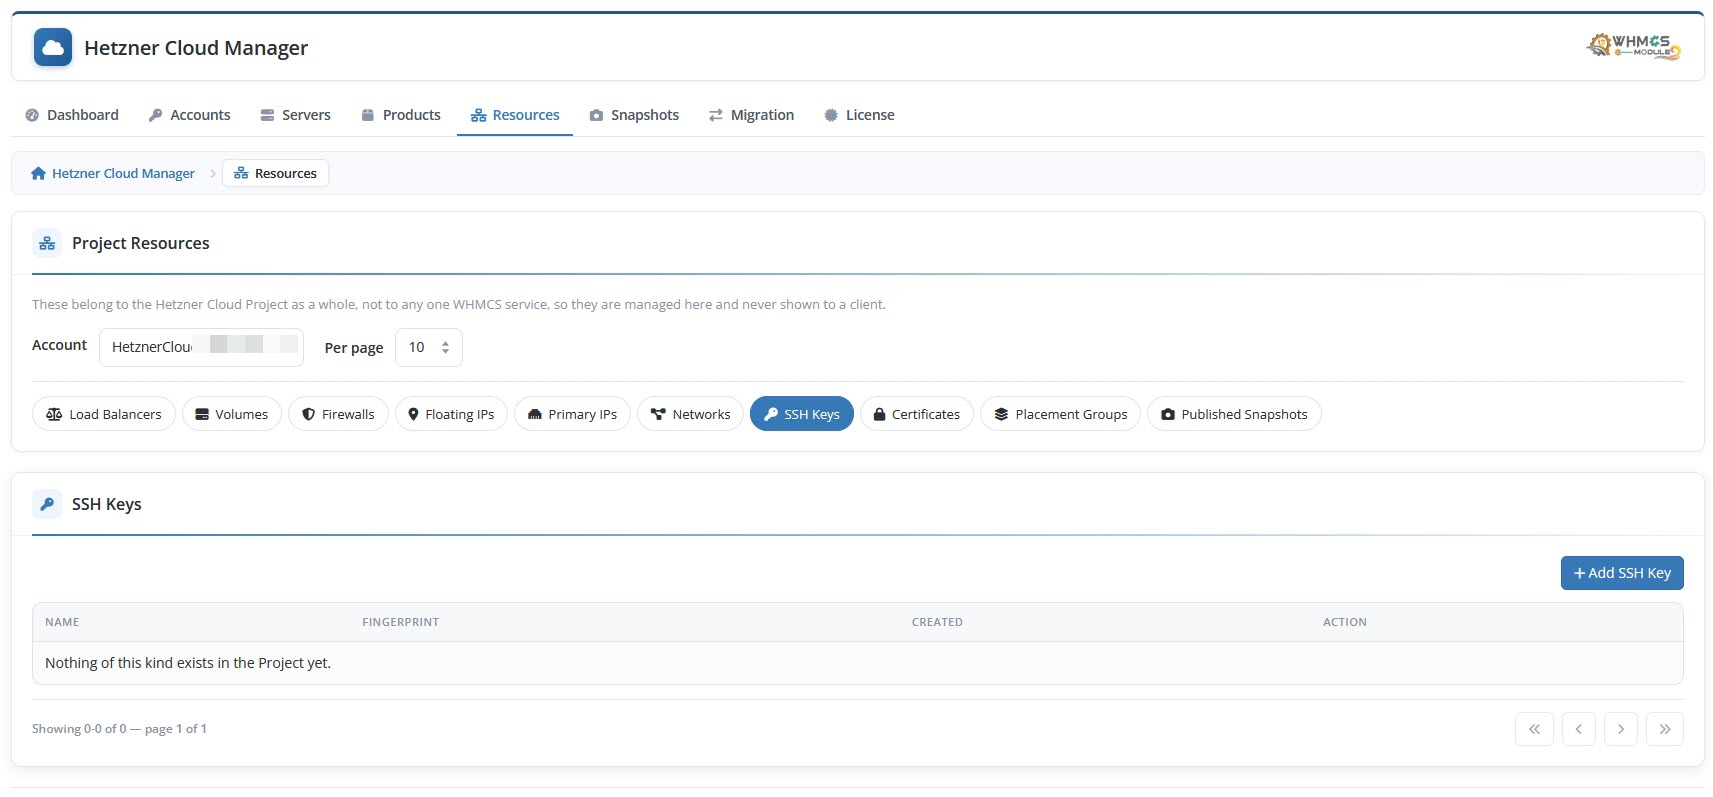Click the NAME column header
1713x797 pixels.
tap(62, 622)
